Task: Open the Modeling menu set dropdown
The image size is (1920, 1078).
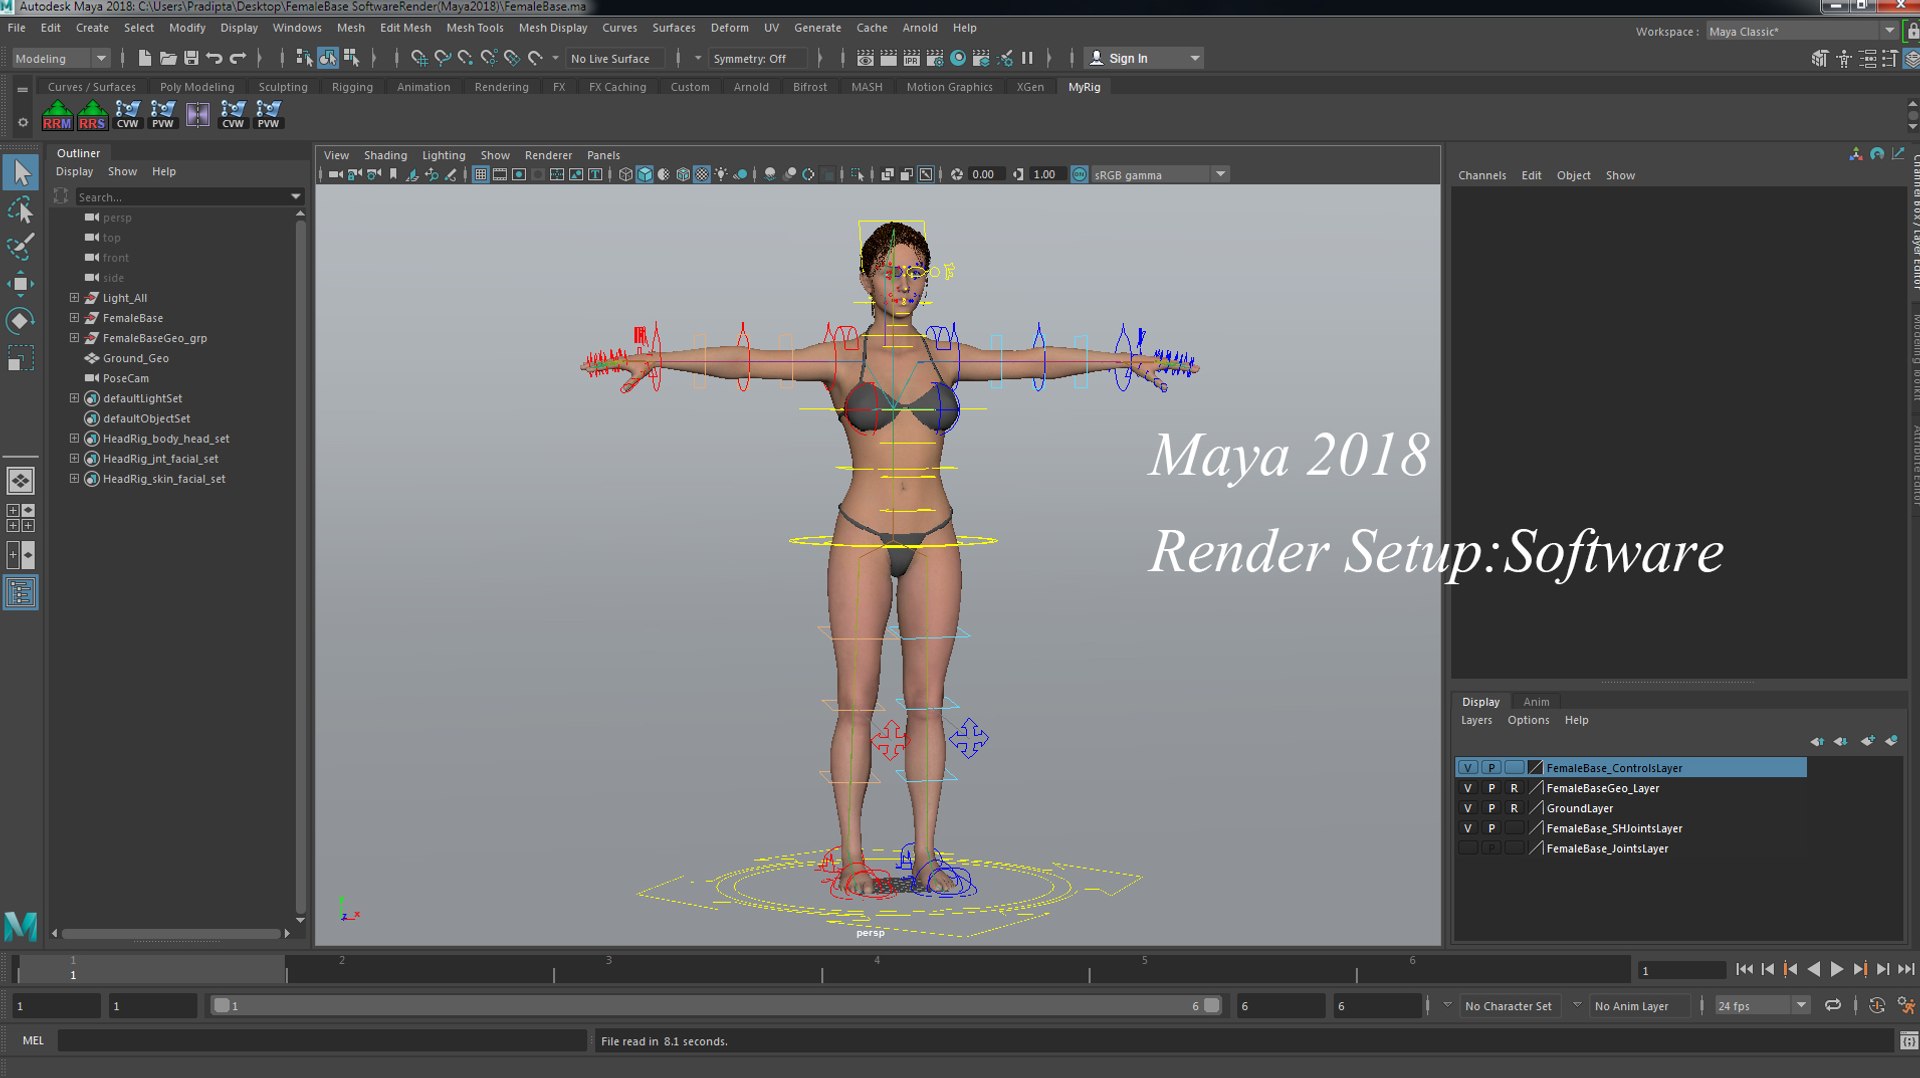Action: (60, 58)
